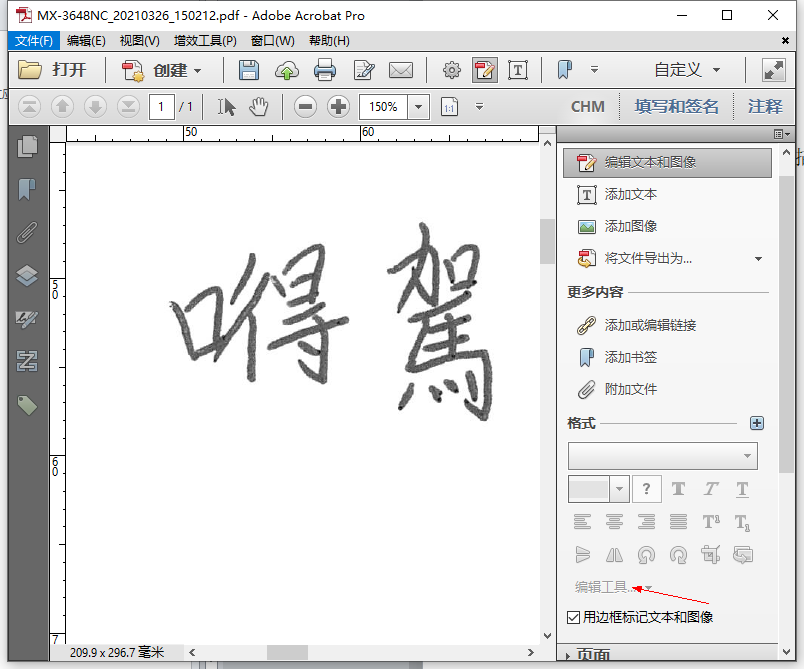
Task: Go to the first page icon
Action: pos(30,107)
